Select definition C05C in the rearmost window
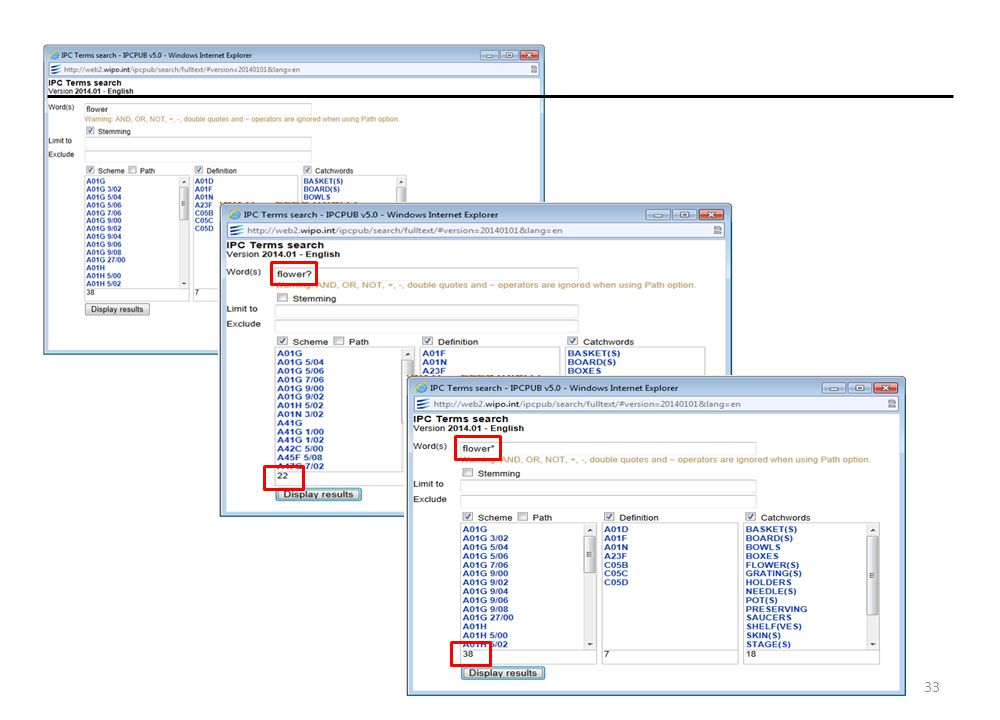Viewport: 1000px width, 720px height. (204, 221)
